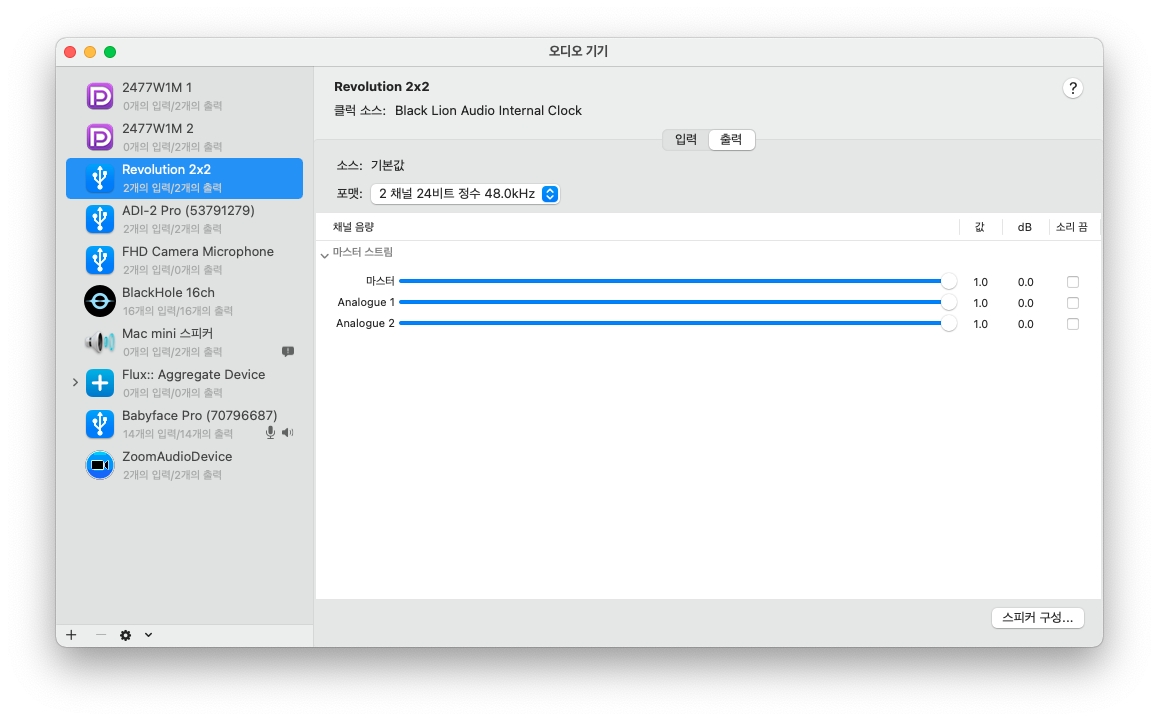Click the microphone input badge on Babyface Pro
The height and width of the screenshot is (721, 1159).
(x=271, y=433)
